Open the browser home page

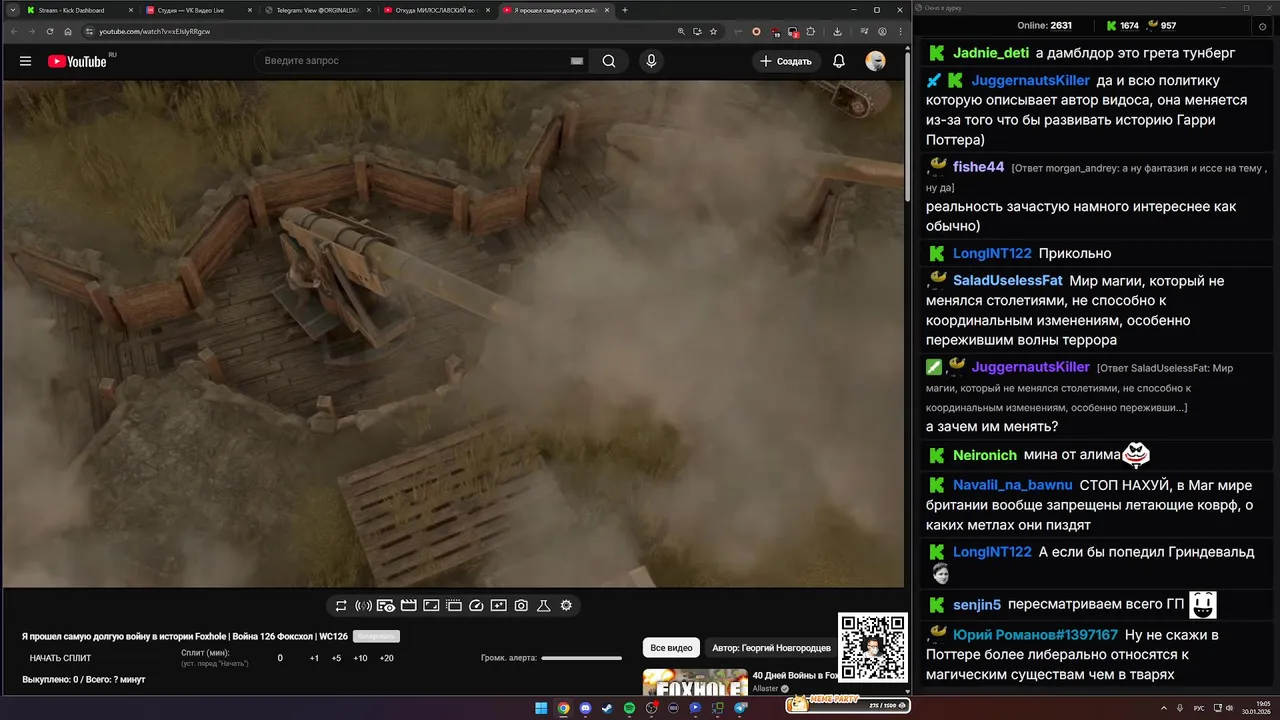pos(69,31)
